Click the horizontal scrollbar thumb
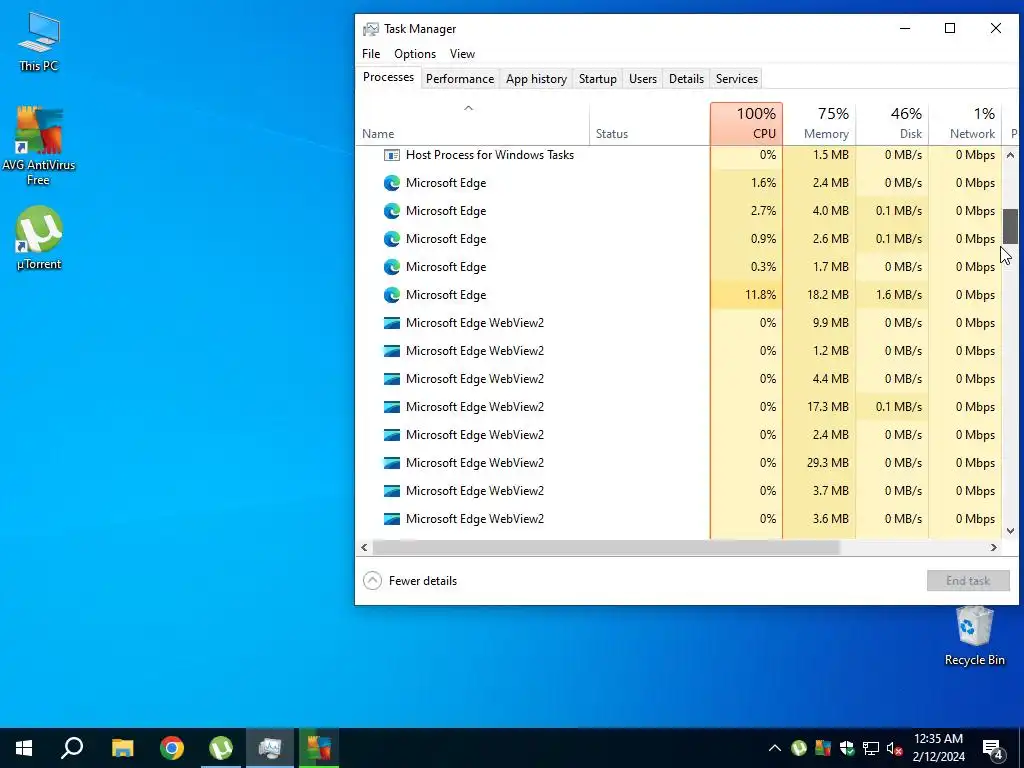The width and height of the screenshot is (1024, 768). tap(605, 547)
